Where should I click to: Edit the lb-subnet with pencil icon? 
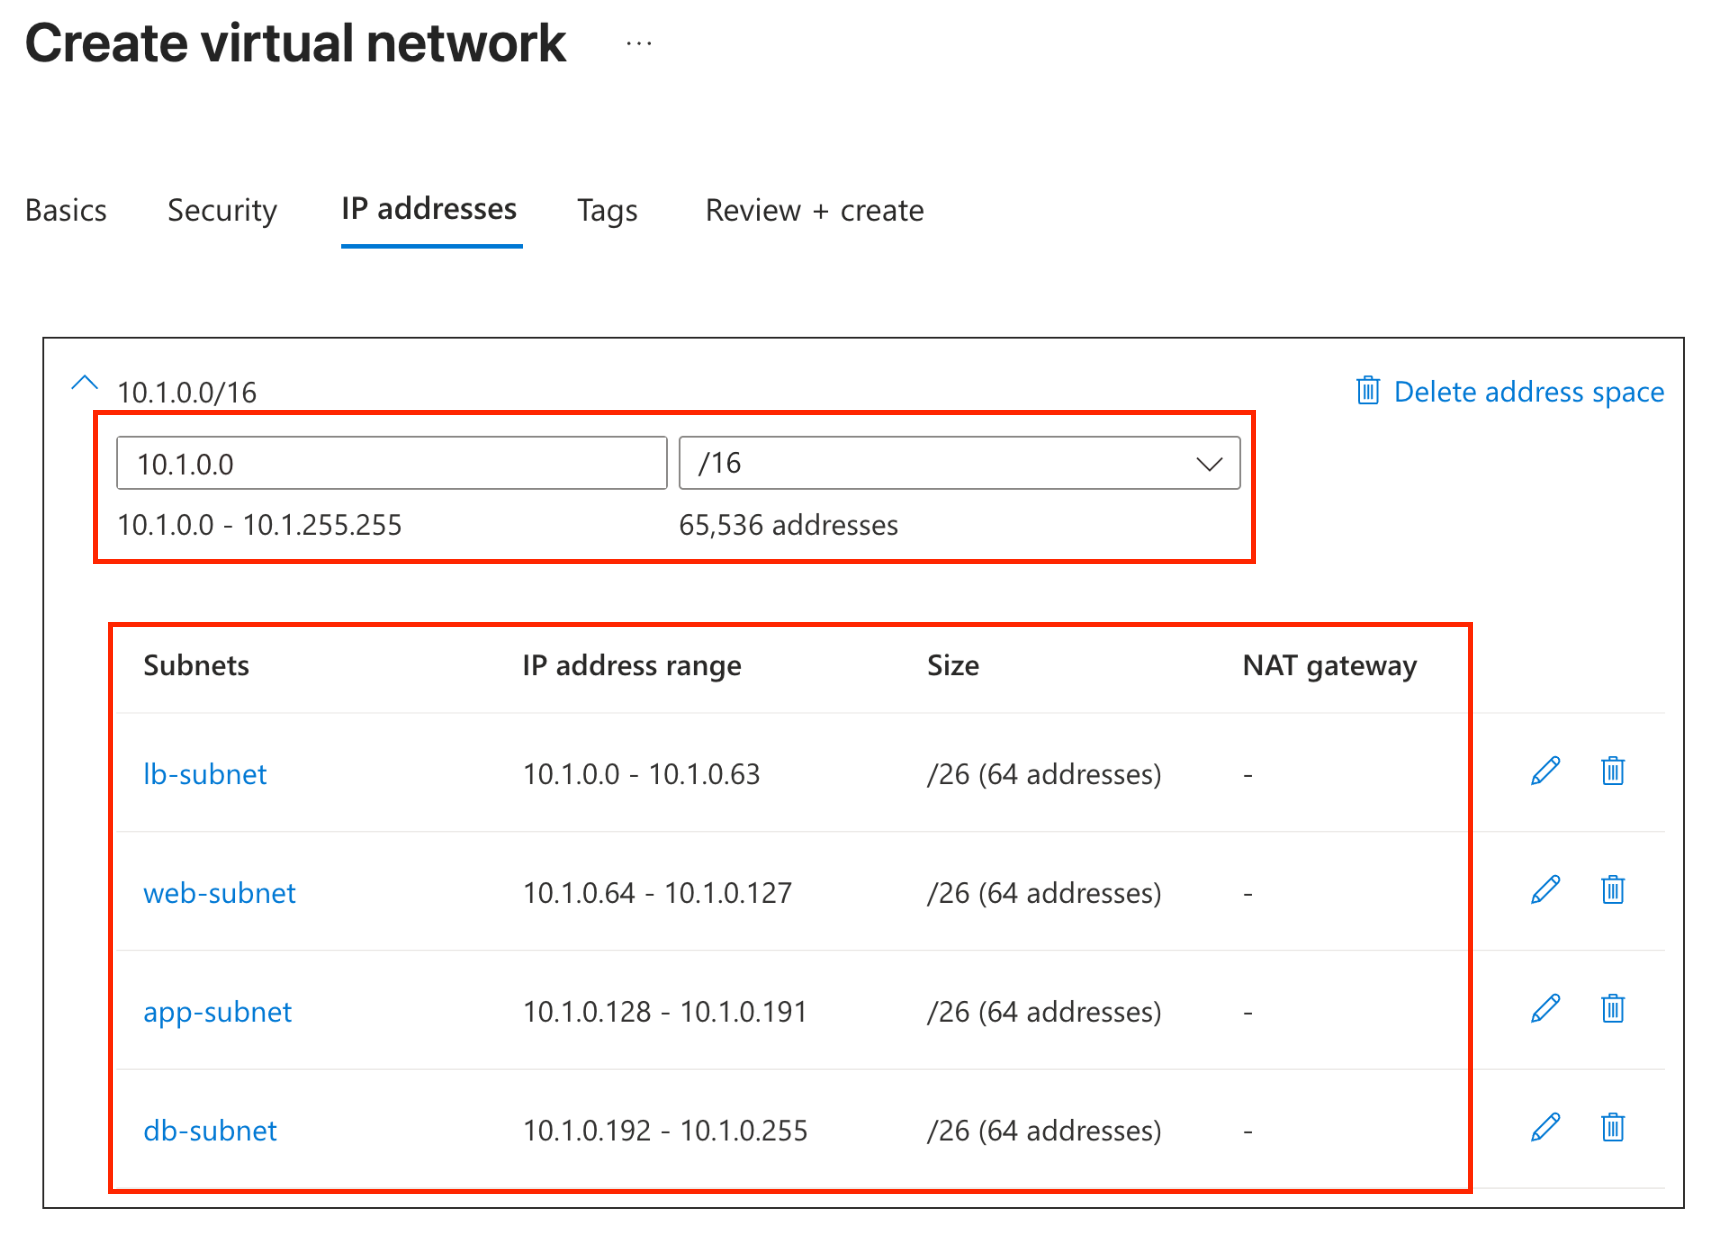coord(1545,771)
